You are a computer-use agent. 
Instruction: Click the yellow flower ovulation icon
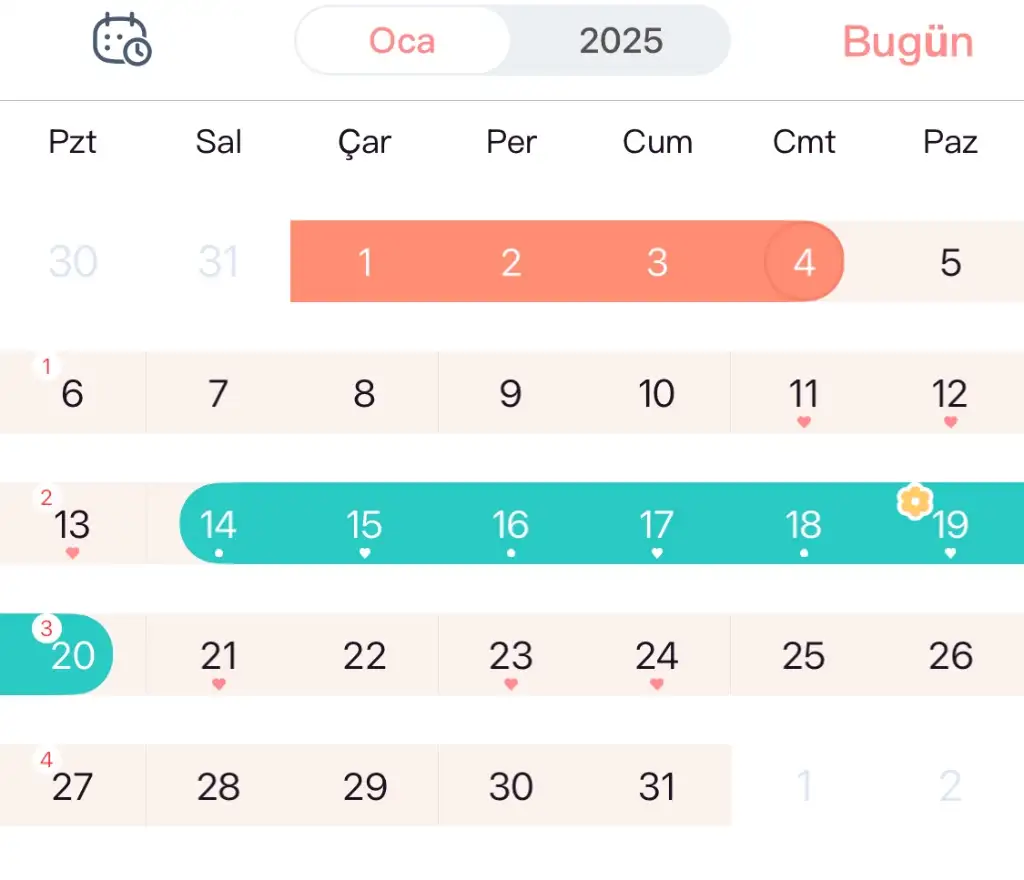(914, 500)
